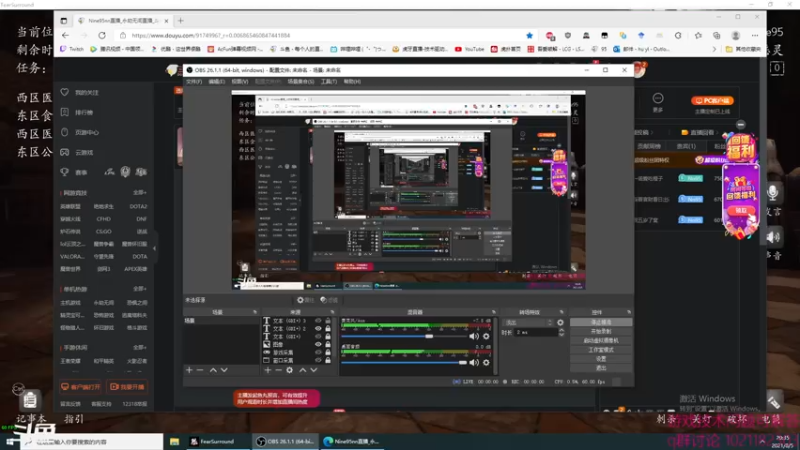
Task: Toggle visibility of 文本 (GDI+) source
Action: [318, 337]
